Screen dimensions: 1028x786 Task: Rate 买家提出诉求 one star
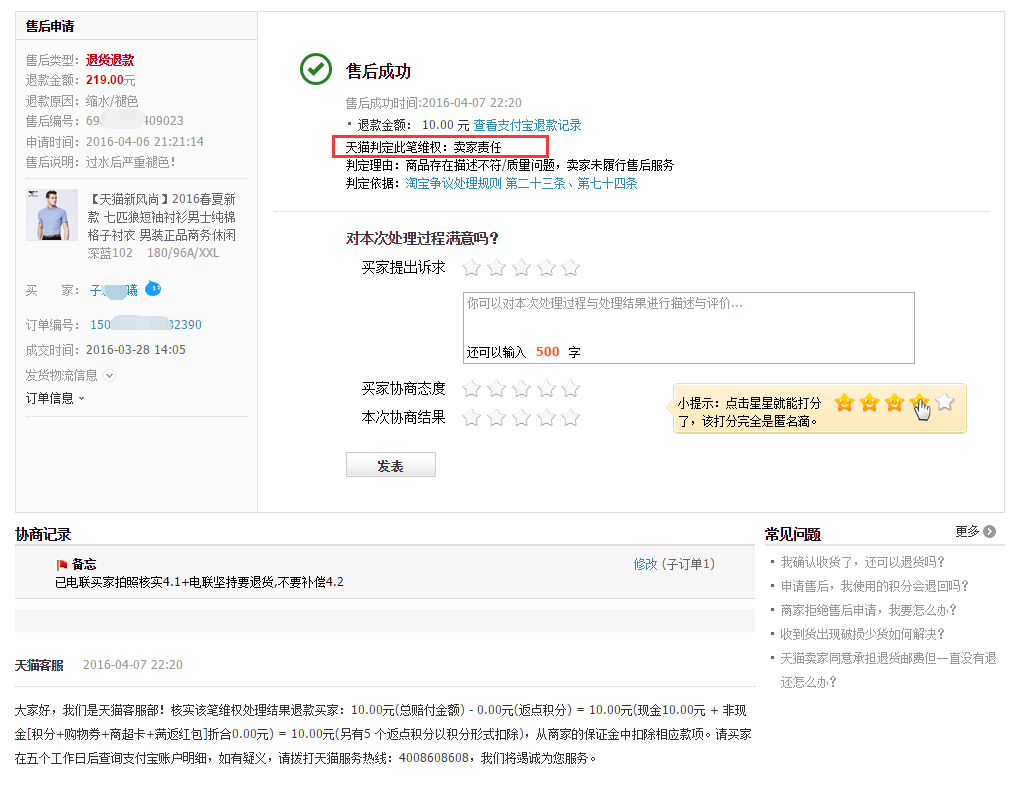click(471, 267)
